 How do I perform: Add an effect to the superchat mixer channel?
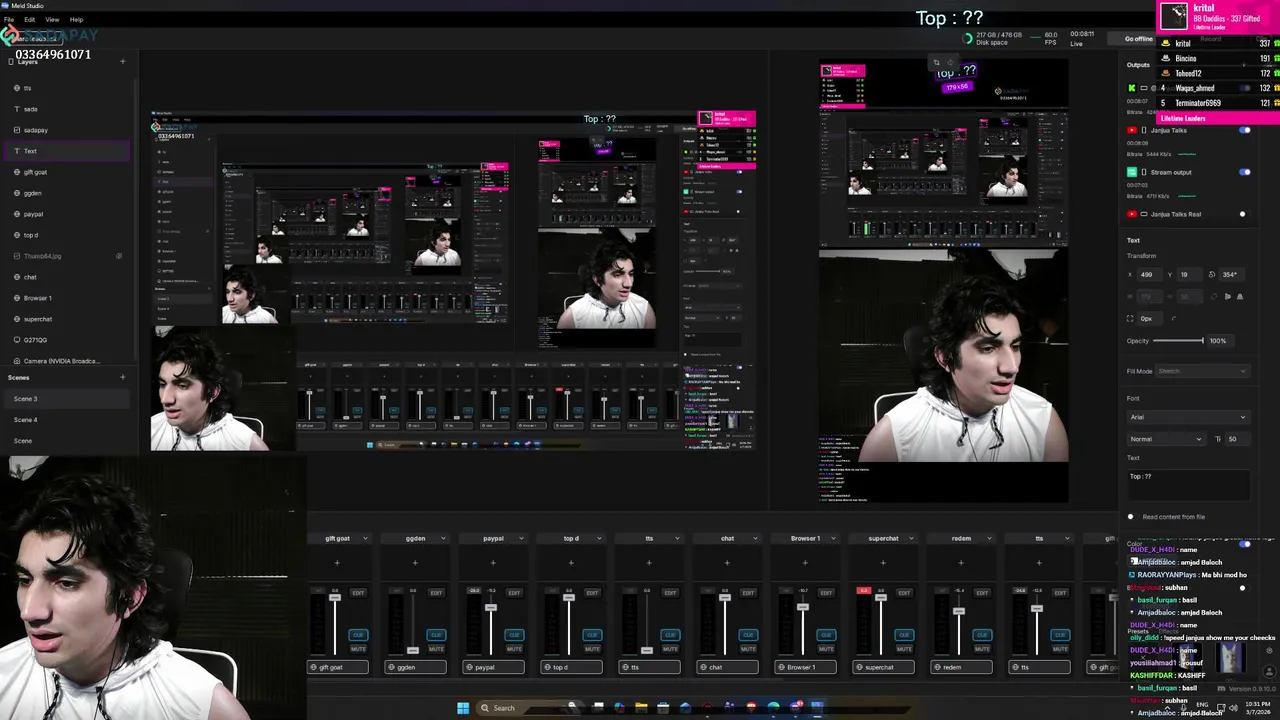coord(883,562)
